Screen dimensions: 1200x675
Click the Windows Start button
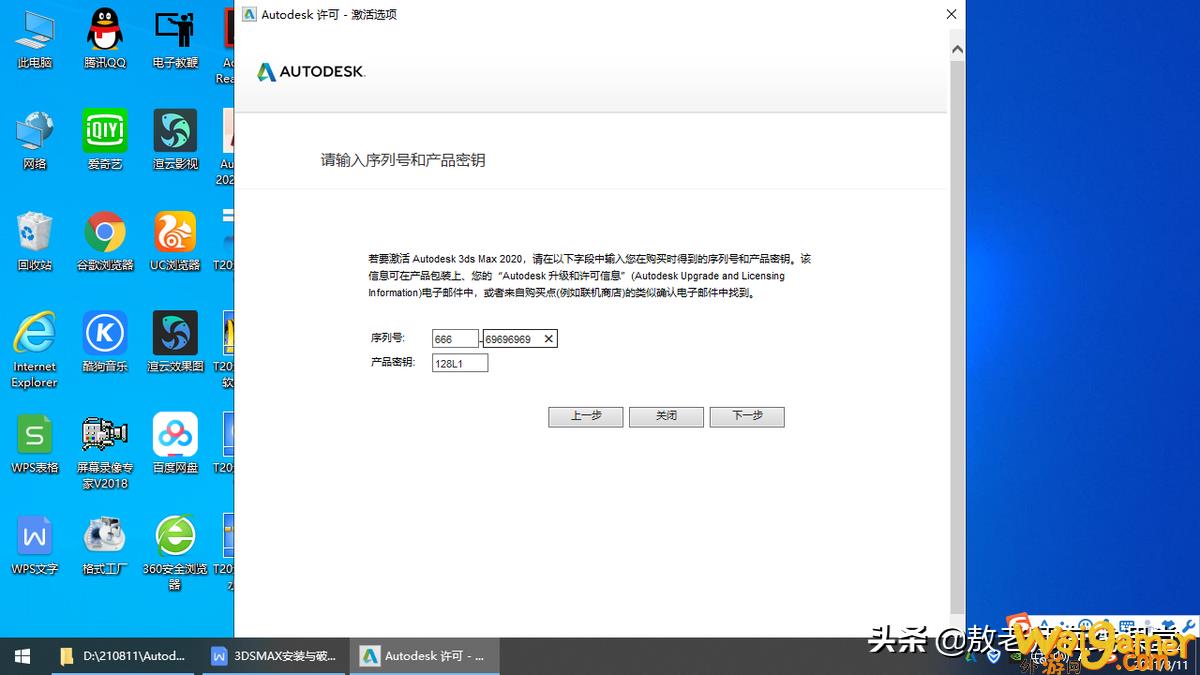(22, 656)
